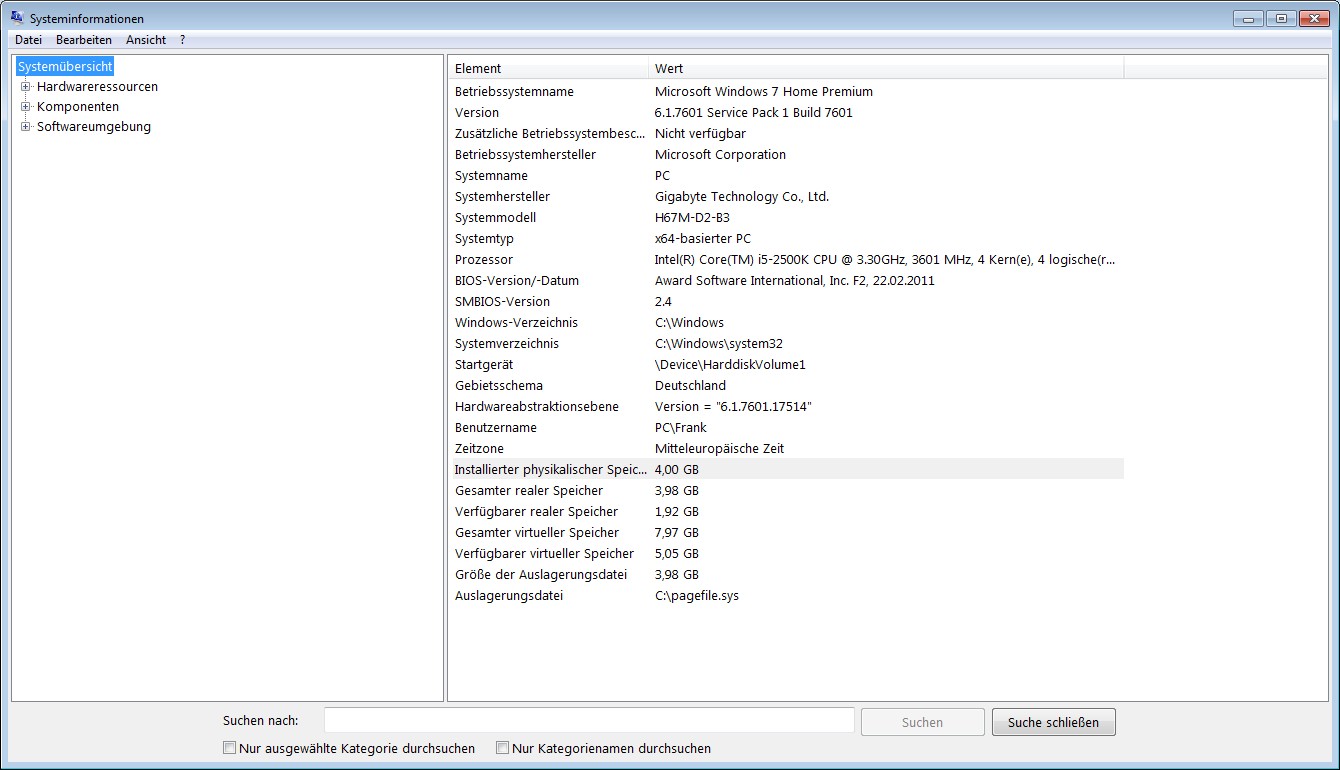The width and height of the screenshot is (1340, 770).
Task: Click the 1,92 GB available memory value
Action: point(677,511)
